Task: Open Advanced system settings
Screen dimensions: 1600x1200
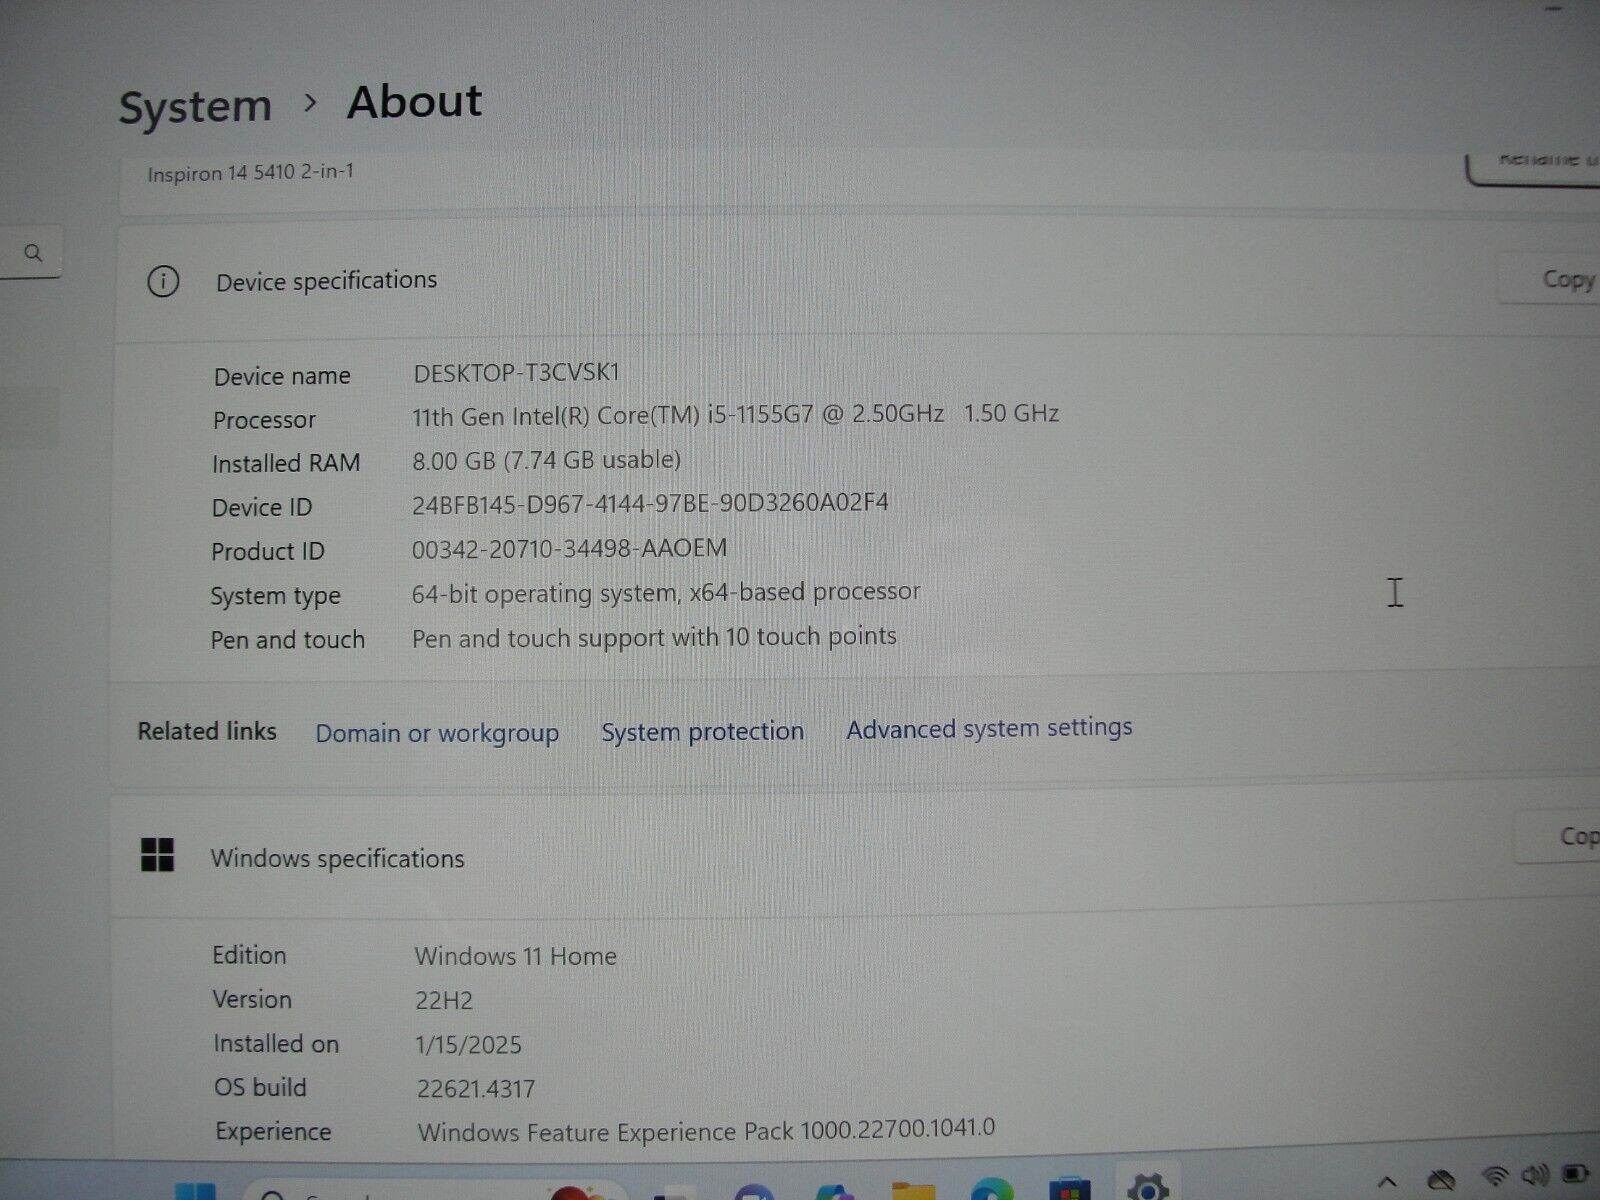Action: pos(988,729)
